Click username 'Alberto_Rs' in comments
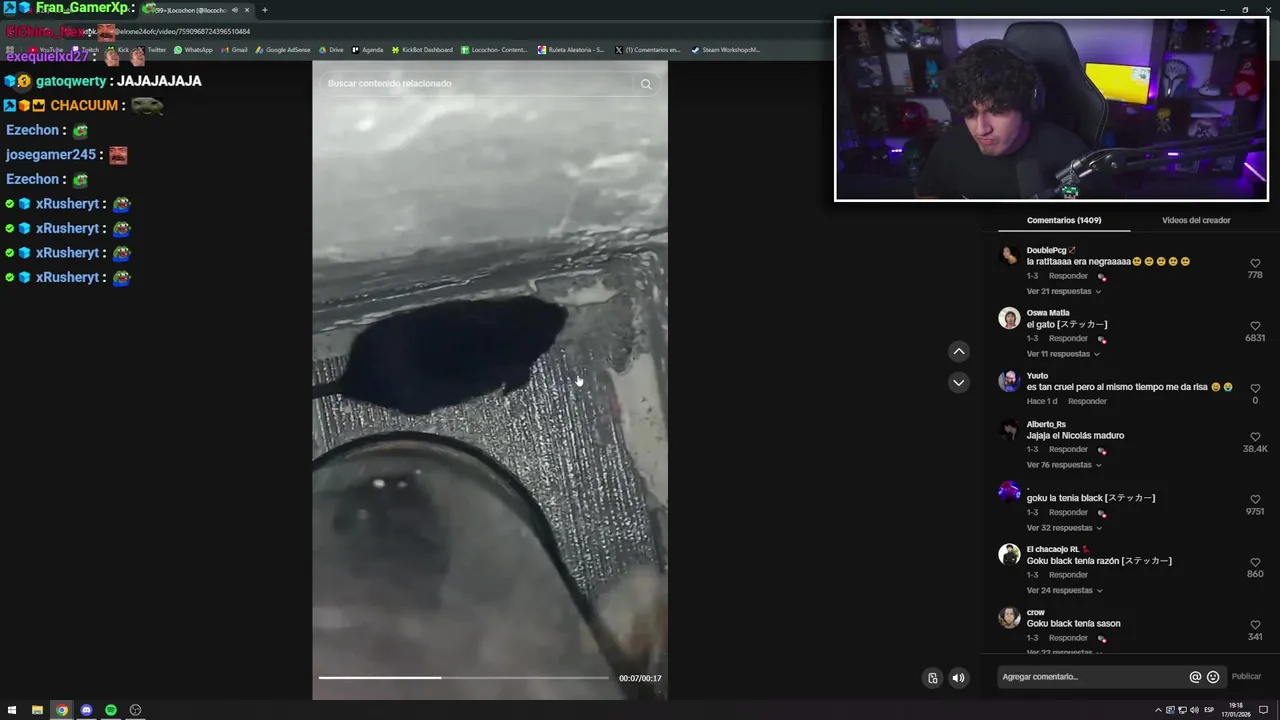 coord(1046,424)
